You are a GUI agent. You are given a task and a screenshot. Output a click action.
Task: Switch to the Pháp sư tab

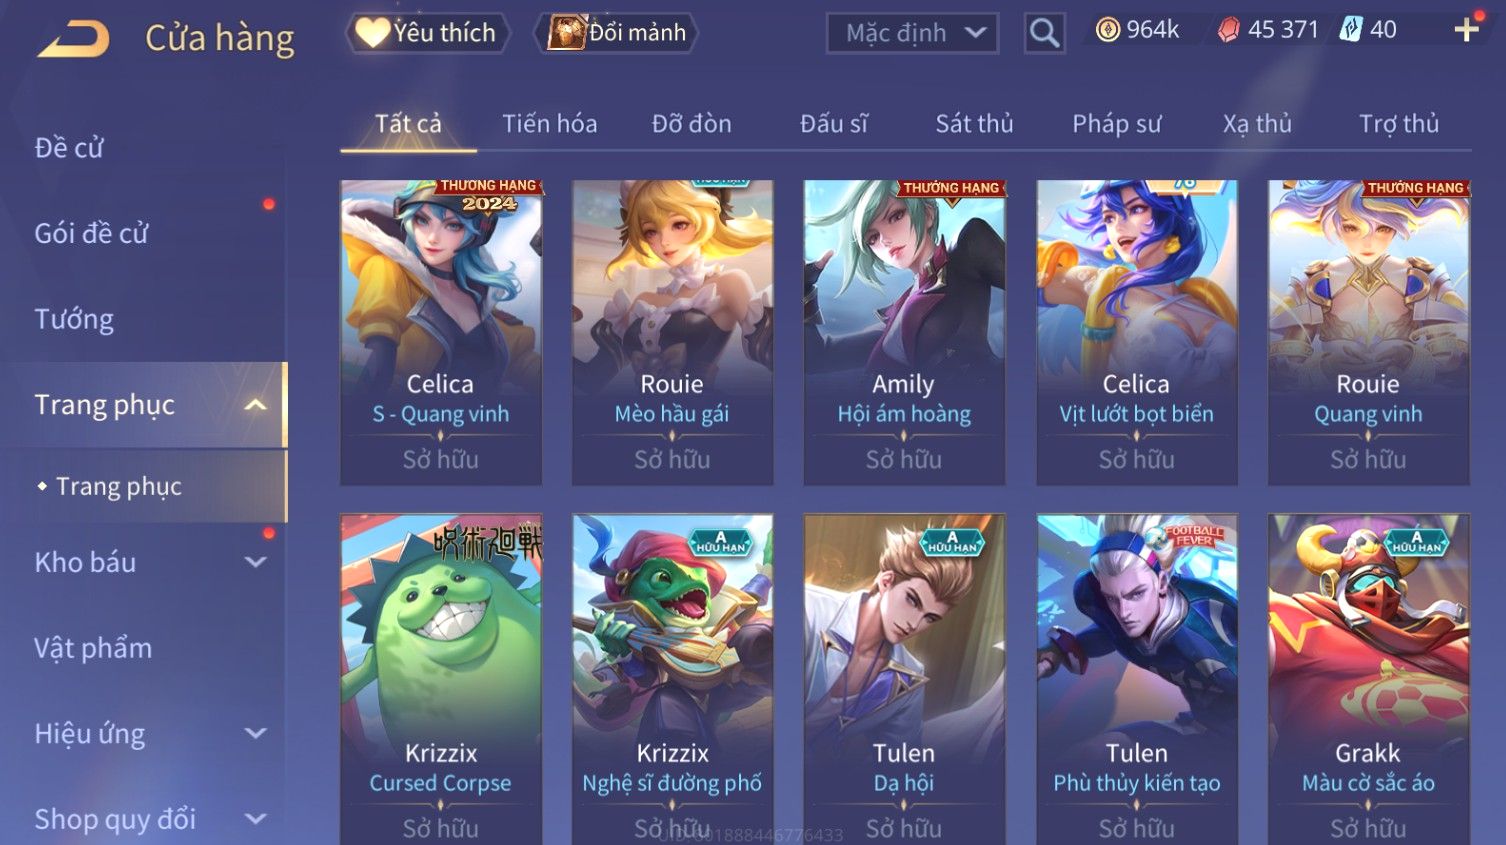pos(1116,124)
